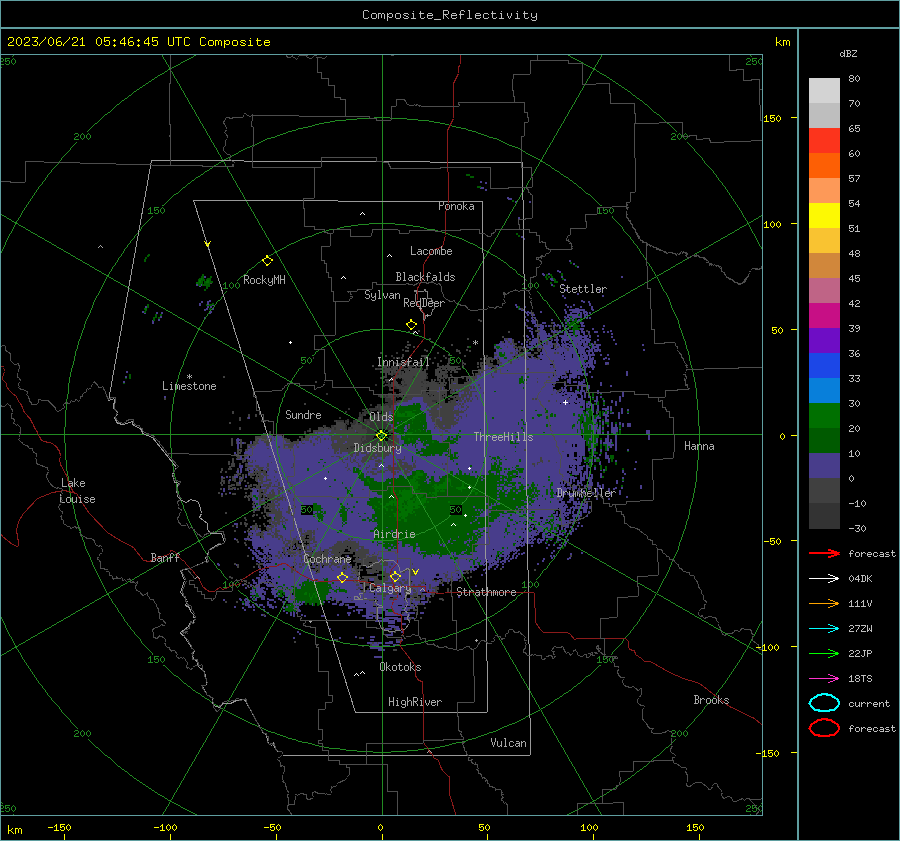Viewport: 900px width, 841px height.
Task: Click the orange 60 dBZ color swatch
Action: pyautogui.click(x=824, y=165)
